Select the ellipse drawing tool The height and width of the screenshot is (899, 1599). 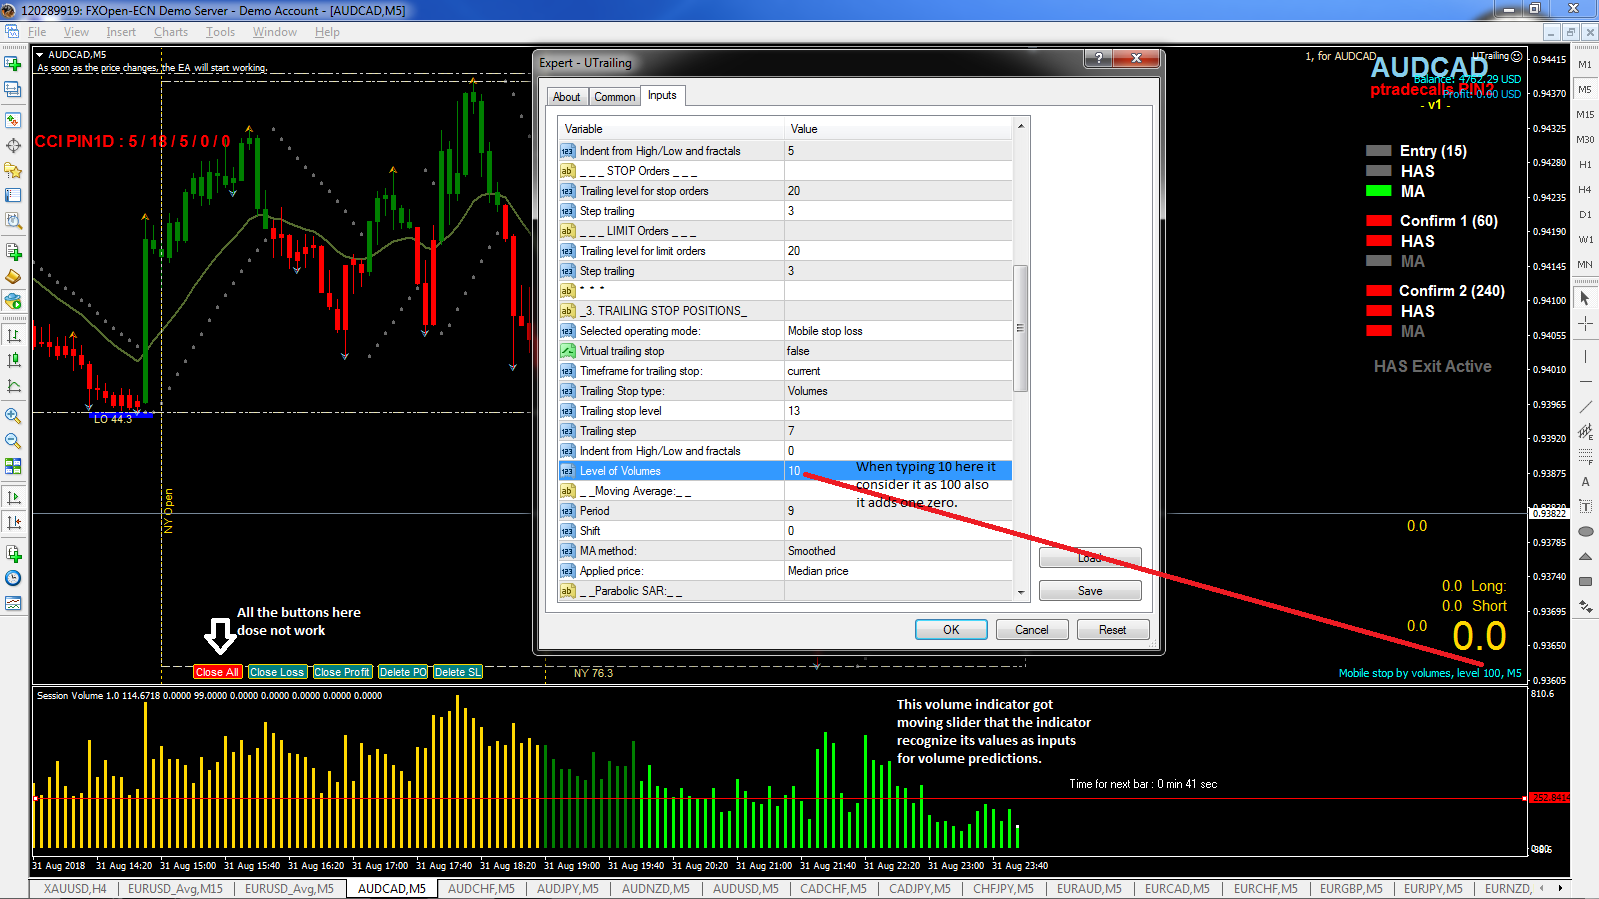click(1585, 532)
